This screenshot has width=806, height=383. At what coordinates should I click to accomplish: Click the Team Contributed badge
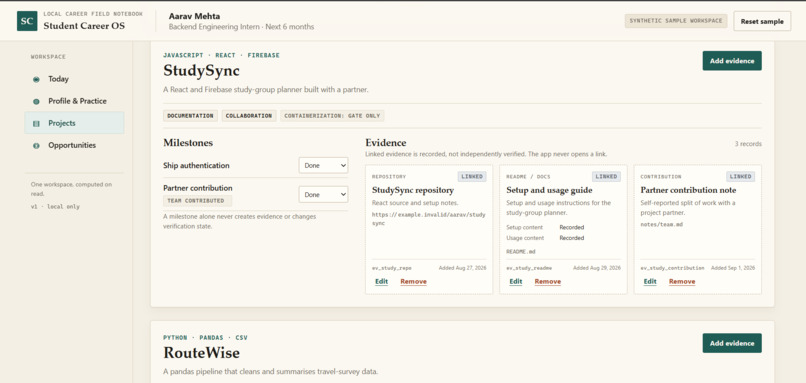point(197,200)
